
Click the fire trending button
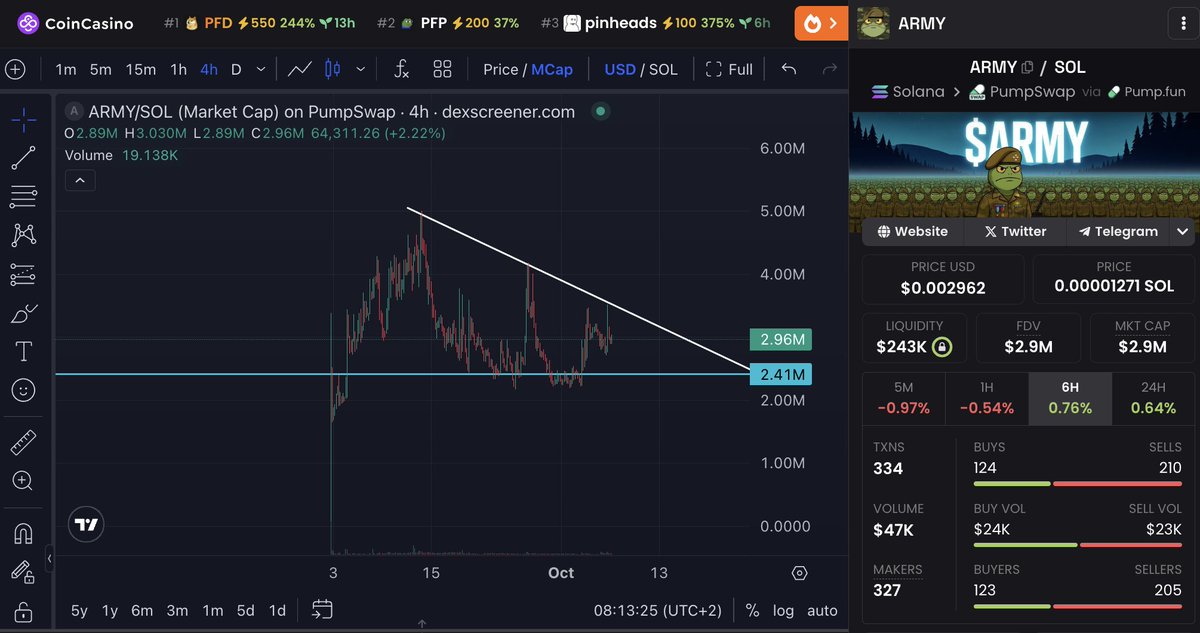coord(820,23)
